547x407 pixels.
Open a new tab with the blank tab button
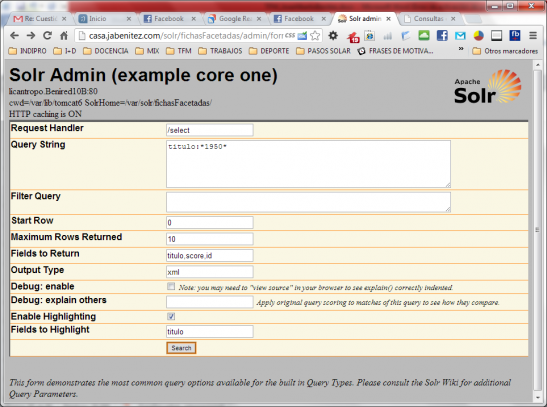[473, 19]
